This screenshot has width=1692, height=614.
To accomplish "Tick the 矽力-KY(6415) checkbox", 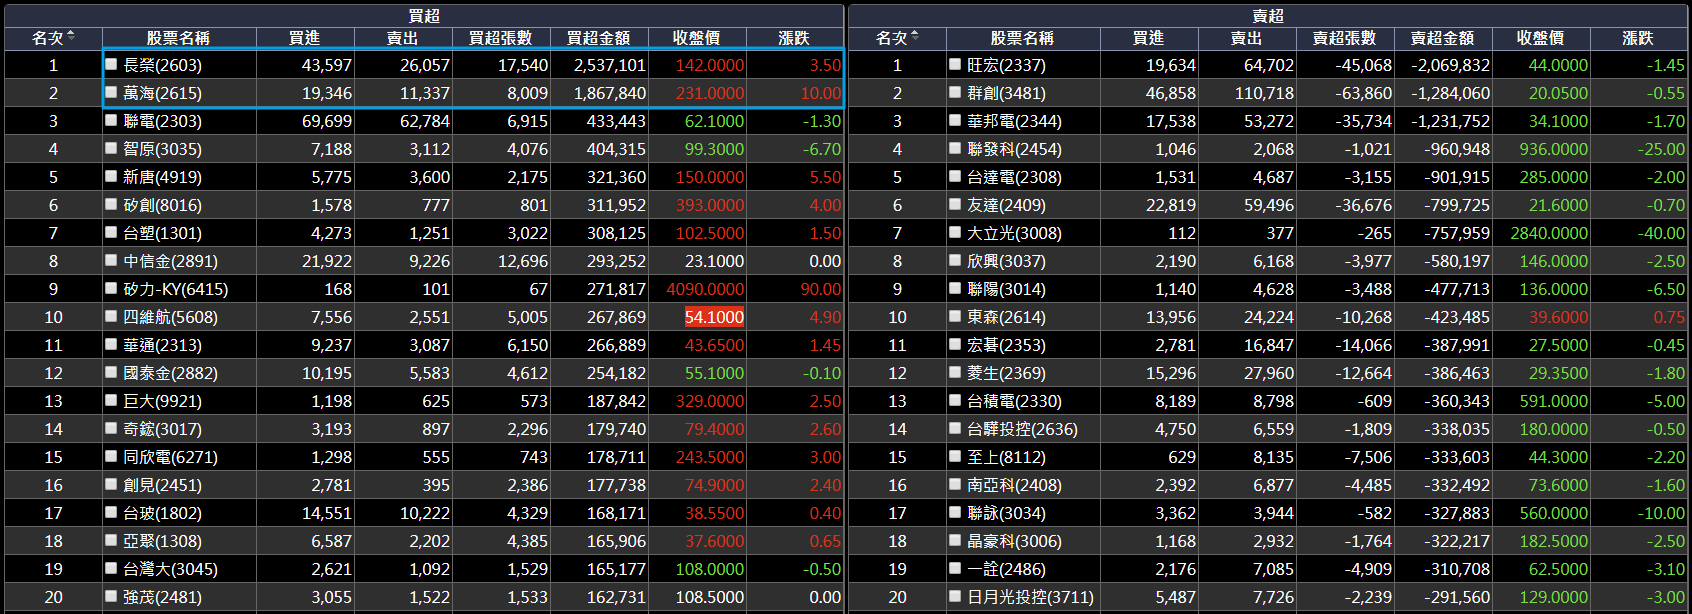I will pos(112,288).
